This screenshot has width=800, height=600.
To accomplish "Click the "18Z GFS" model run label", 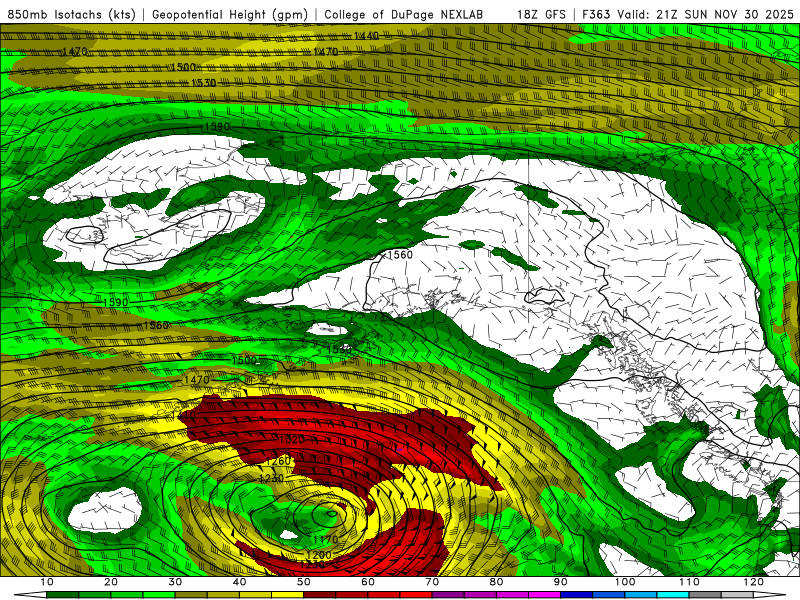I will [541, 14].
